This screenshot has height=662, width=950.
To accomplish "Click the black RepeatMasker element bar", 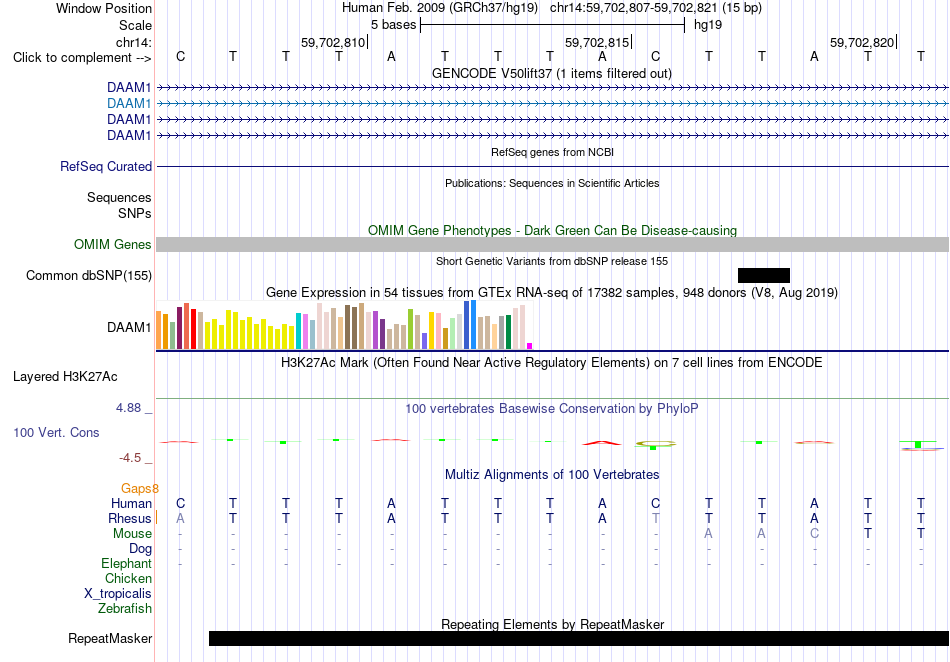I will (x=579, y=638).
